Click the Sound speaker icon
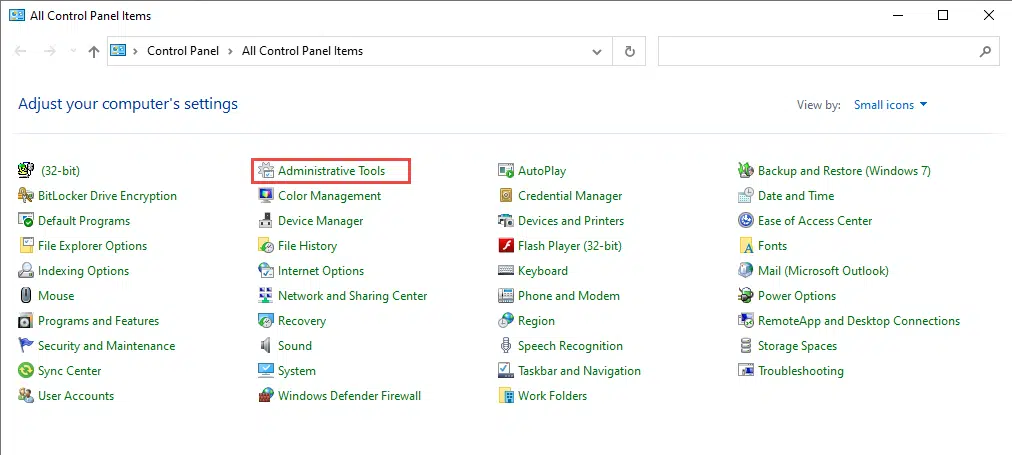The width and height of the screenshot is (1012, 455). (266, 346)
